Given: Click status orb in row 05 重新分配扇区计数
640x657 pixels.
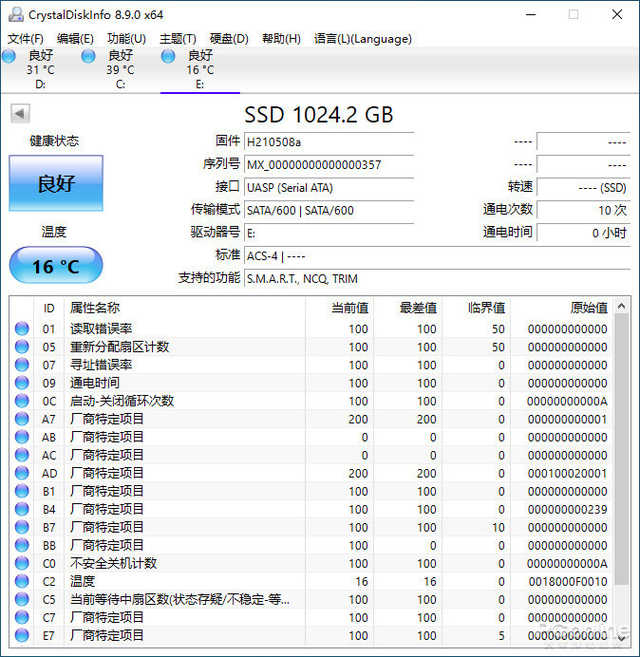Looking at the screenshot, I should [22, 347].
